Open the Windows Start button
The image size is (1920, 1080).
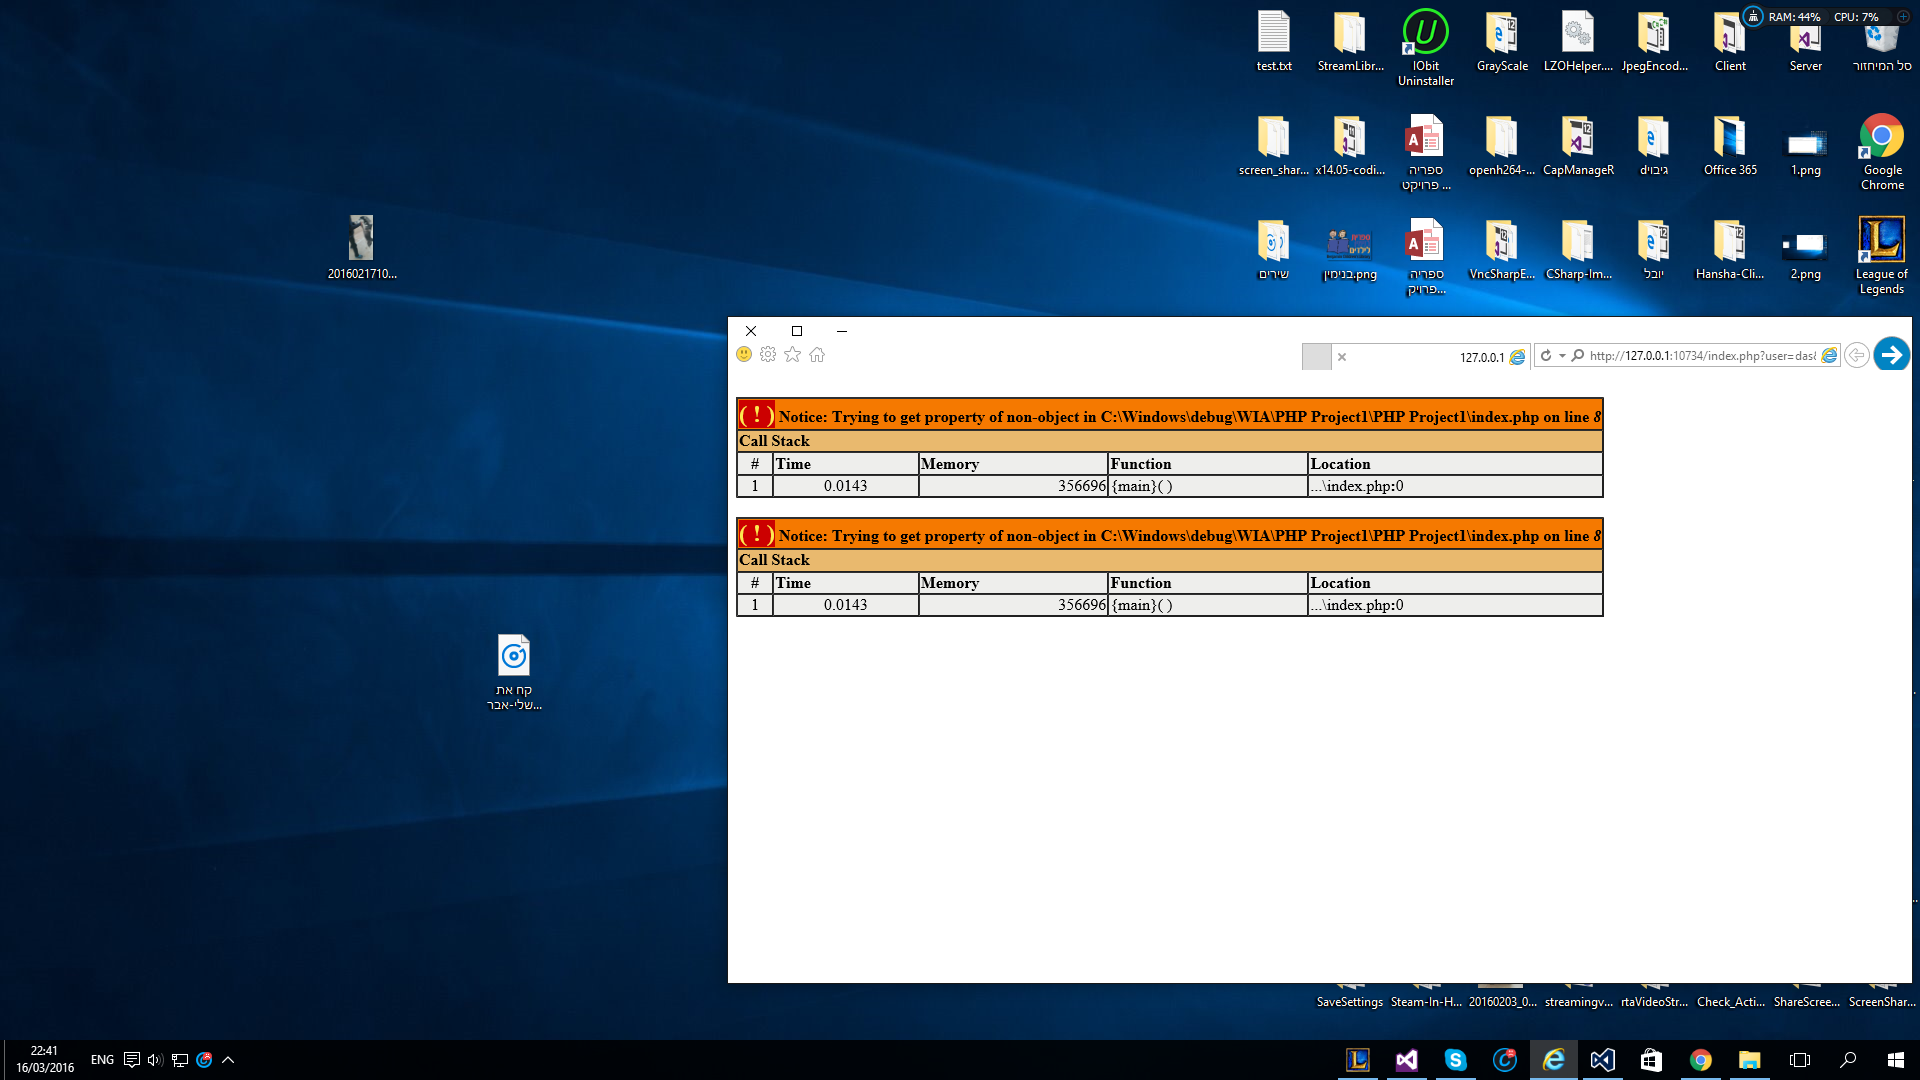pyautogui.click(x=1895, y=1060)
